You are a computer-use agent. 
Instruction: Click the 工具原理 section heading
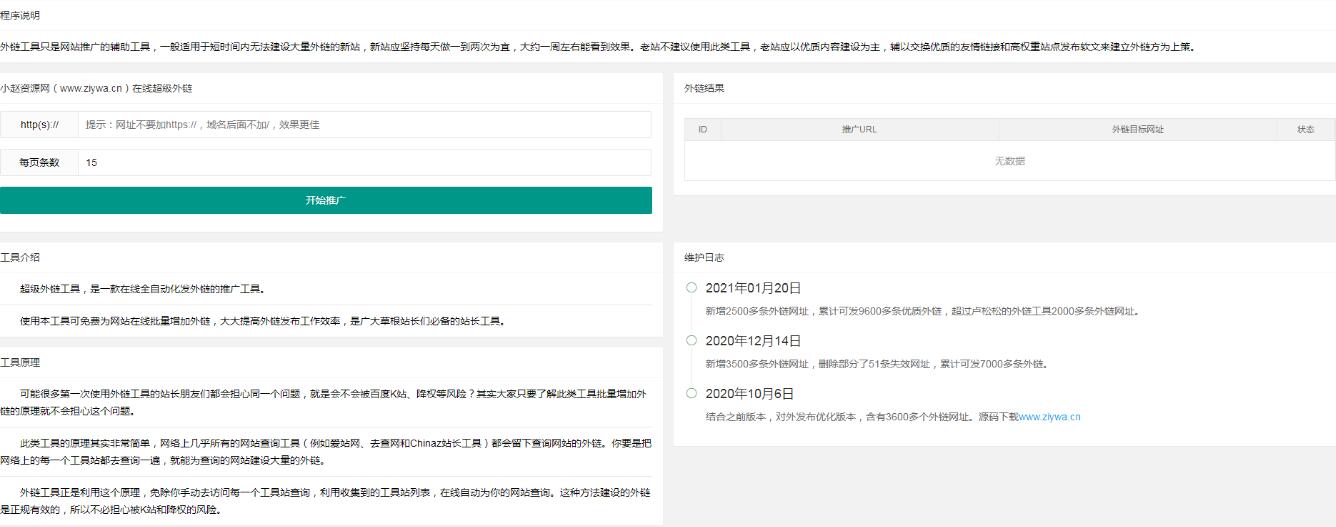tap(20, 362)
